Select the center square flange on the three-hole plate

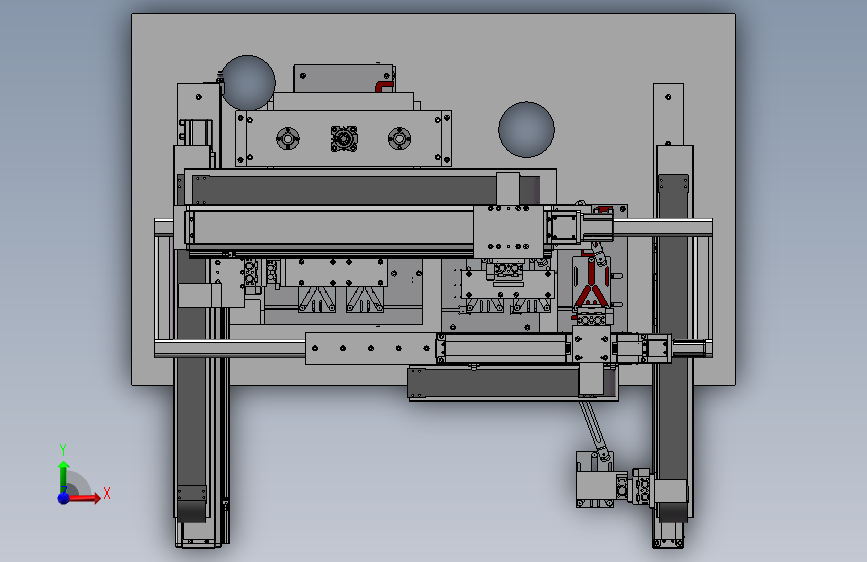pos(344,138)
